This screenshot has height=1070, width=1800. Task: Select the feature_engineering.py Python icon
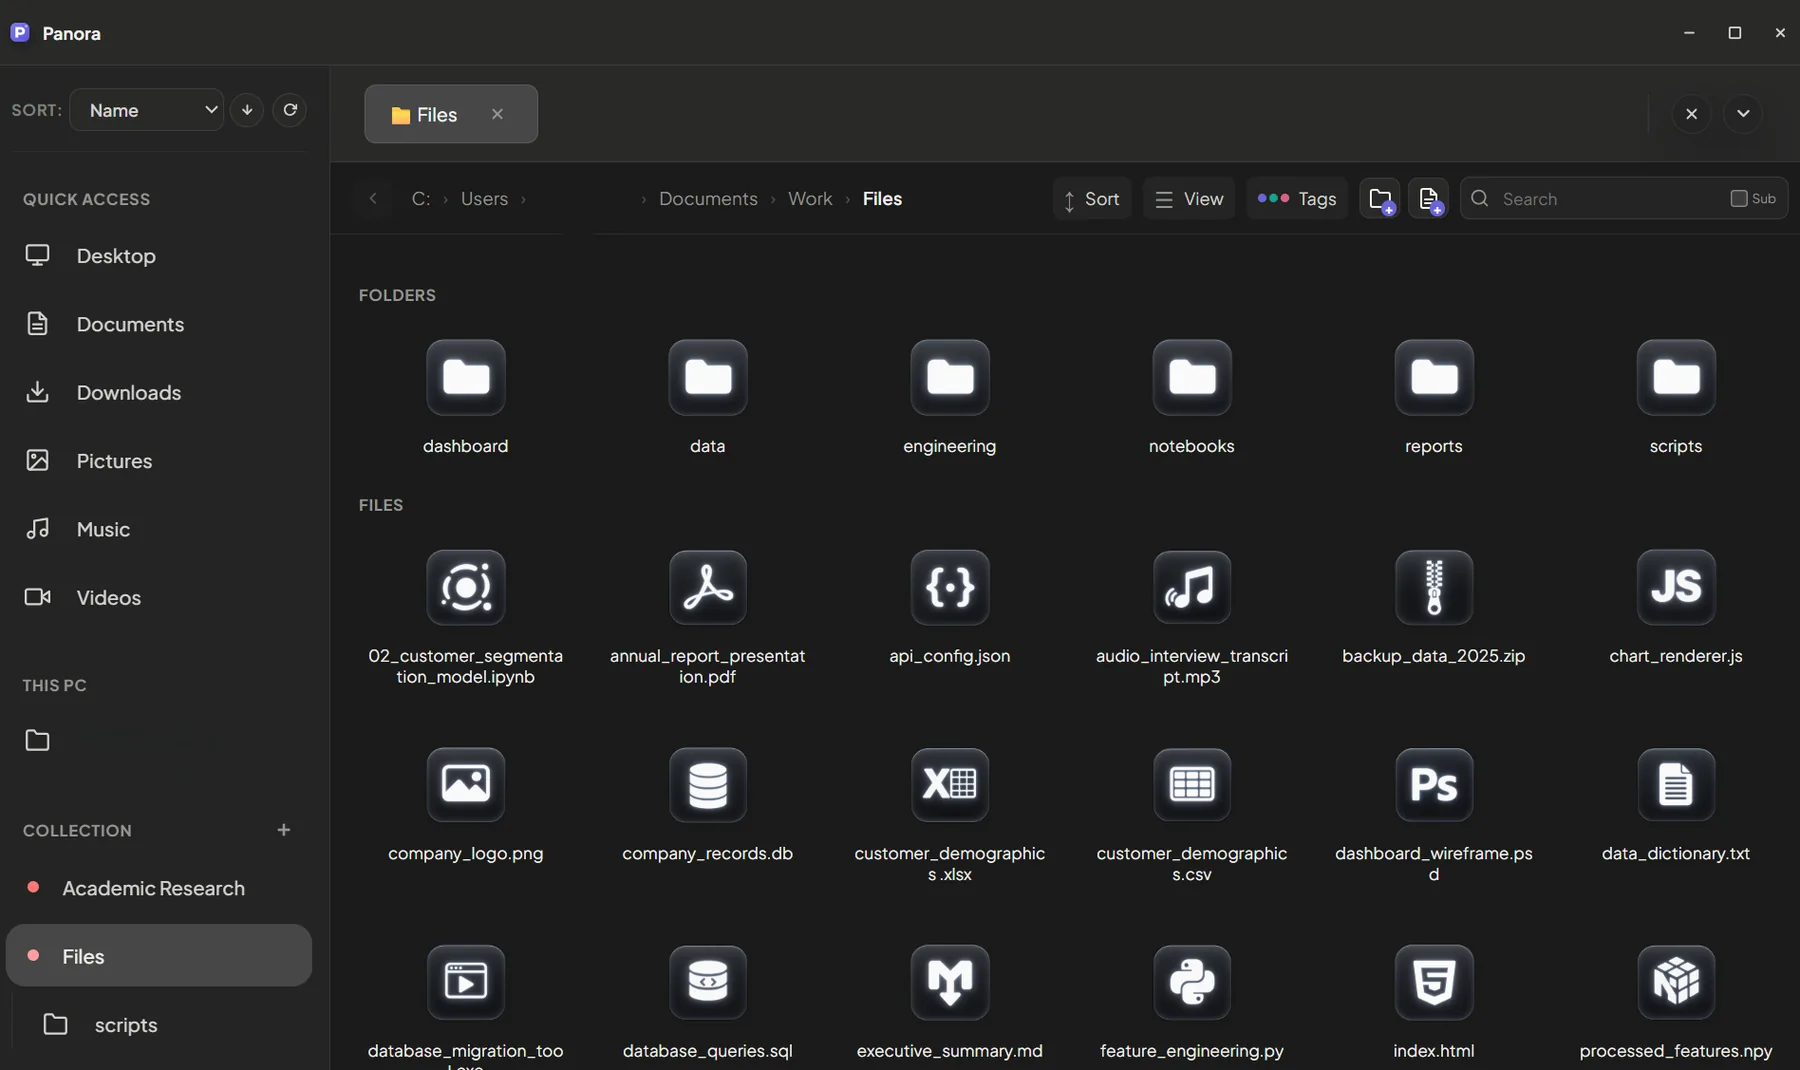tap(1192, 982)
